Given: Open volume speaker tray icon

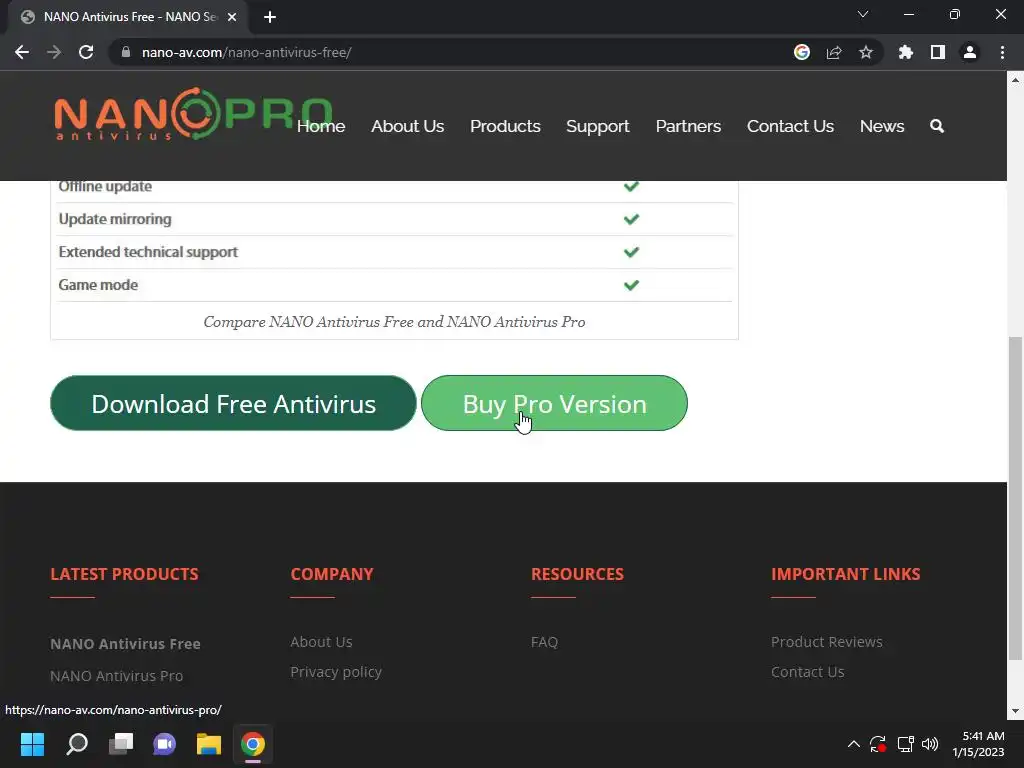Looking at the screenshot, I should tap(930, 744).
